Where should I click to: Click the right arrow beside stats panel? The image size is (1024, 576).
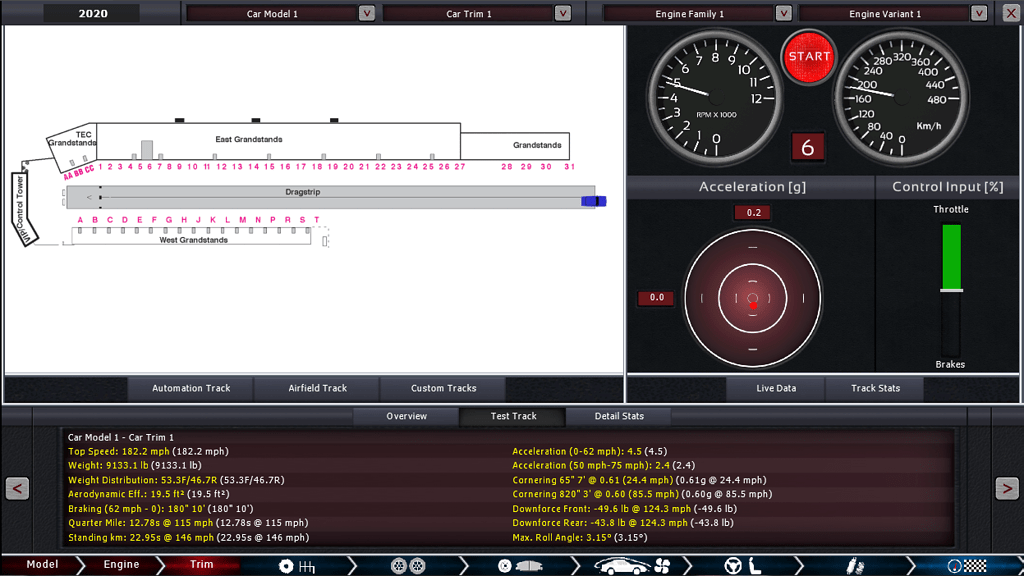[1006, 488]
